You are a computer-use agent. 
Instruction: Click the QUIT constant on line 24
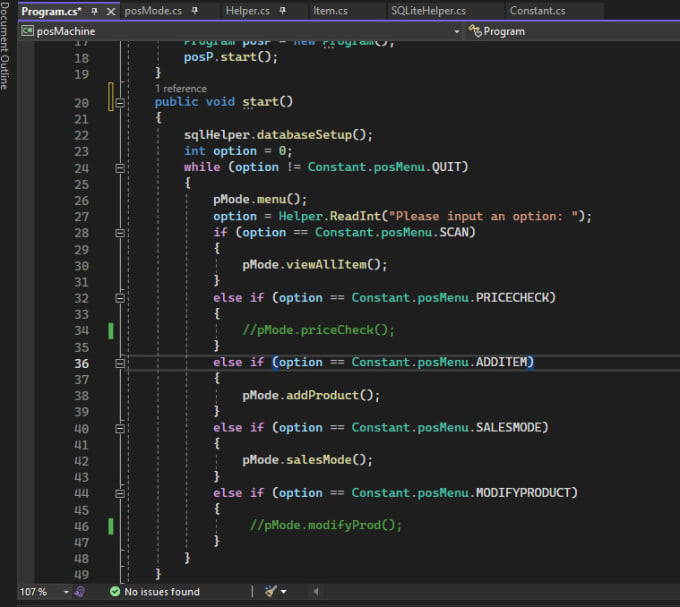(447, 167)
